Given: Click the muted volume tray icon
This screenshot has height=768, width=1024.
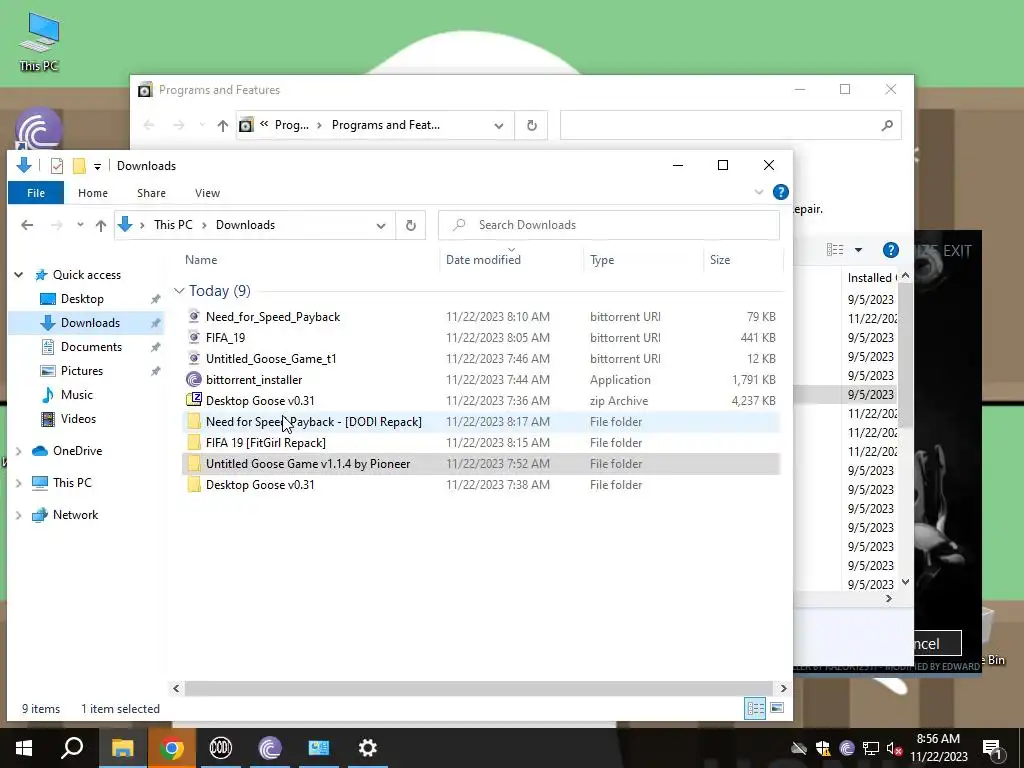Looking at the screenshot, I should [x=895, y=748].
